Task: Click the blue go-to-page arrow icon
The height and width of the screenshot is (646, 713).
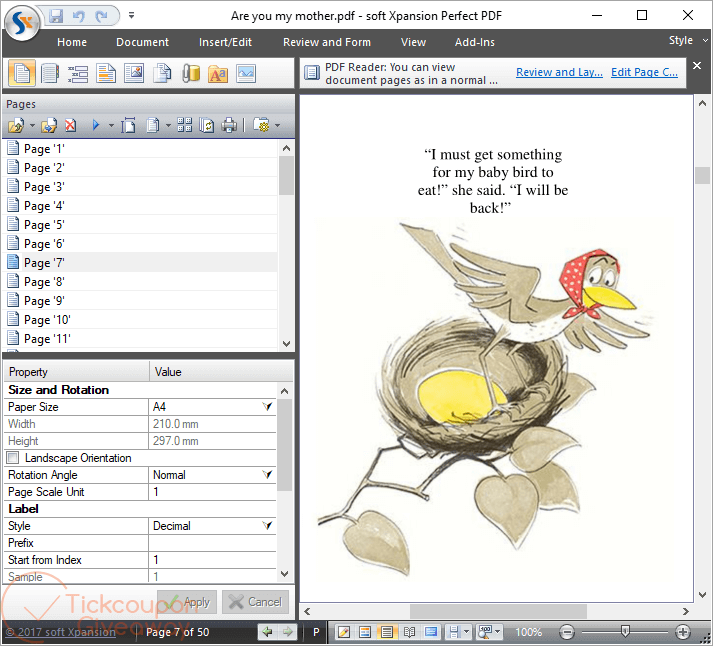Action: click(95, 125)
